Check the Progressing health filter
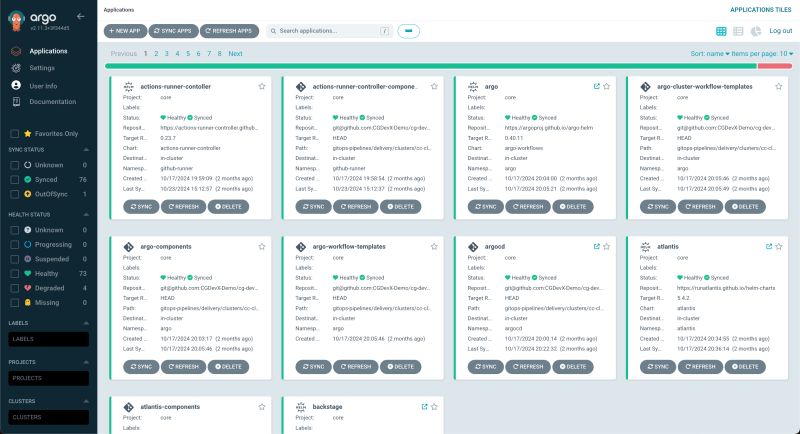This screenshot has width=800, height=434. [x=14, y=244]
